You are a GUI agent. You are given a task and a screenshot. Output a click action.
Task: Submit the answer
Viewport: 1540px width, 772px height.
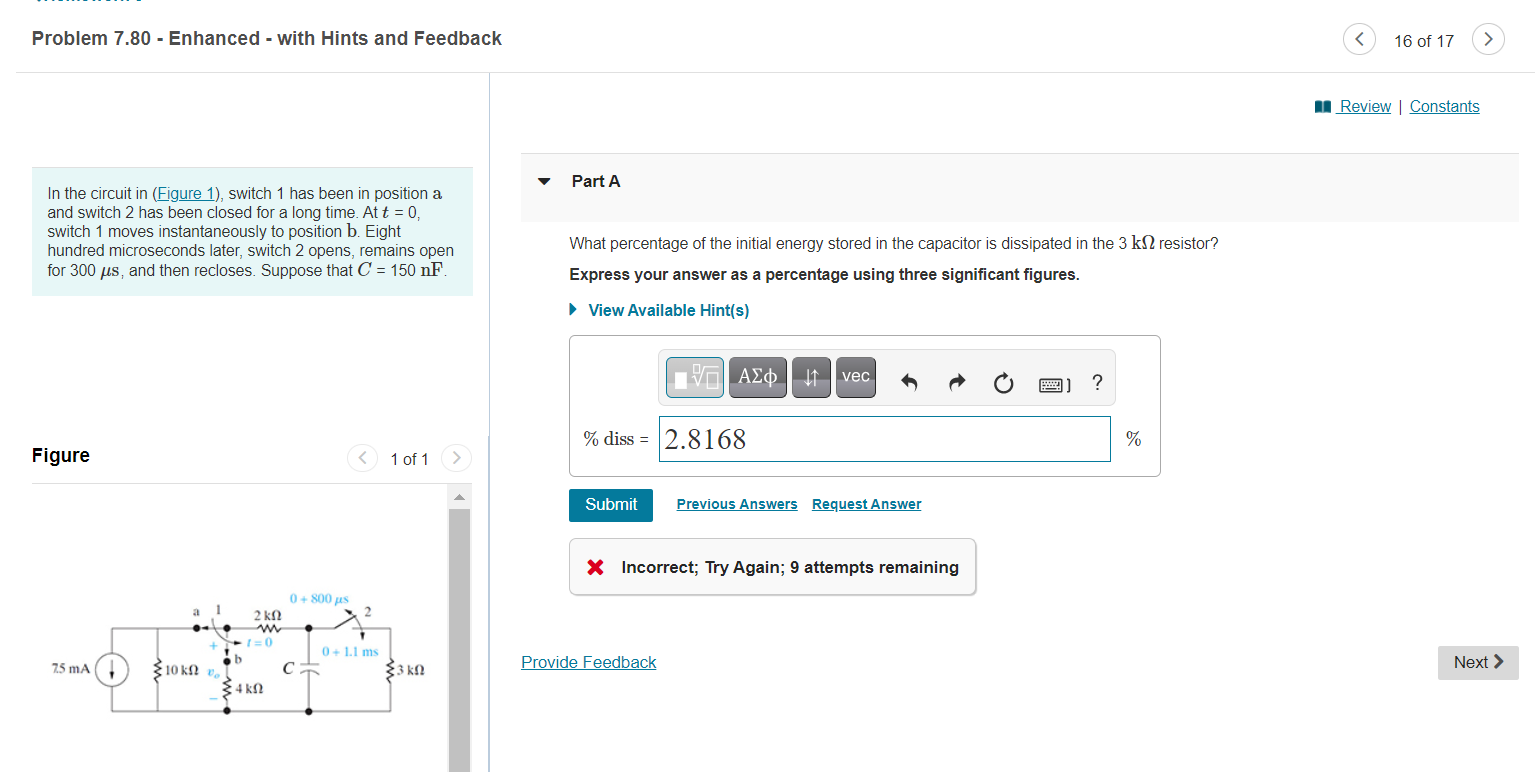tap(611, 505)
